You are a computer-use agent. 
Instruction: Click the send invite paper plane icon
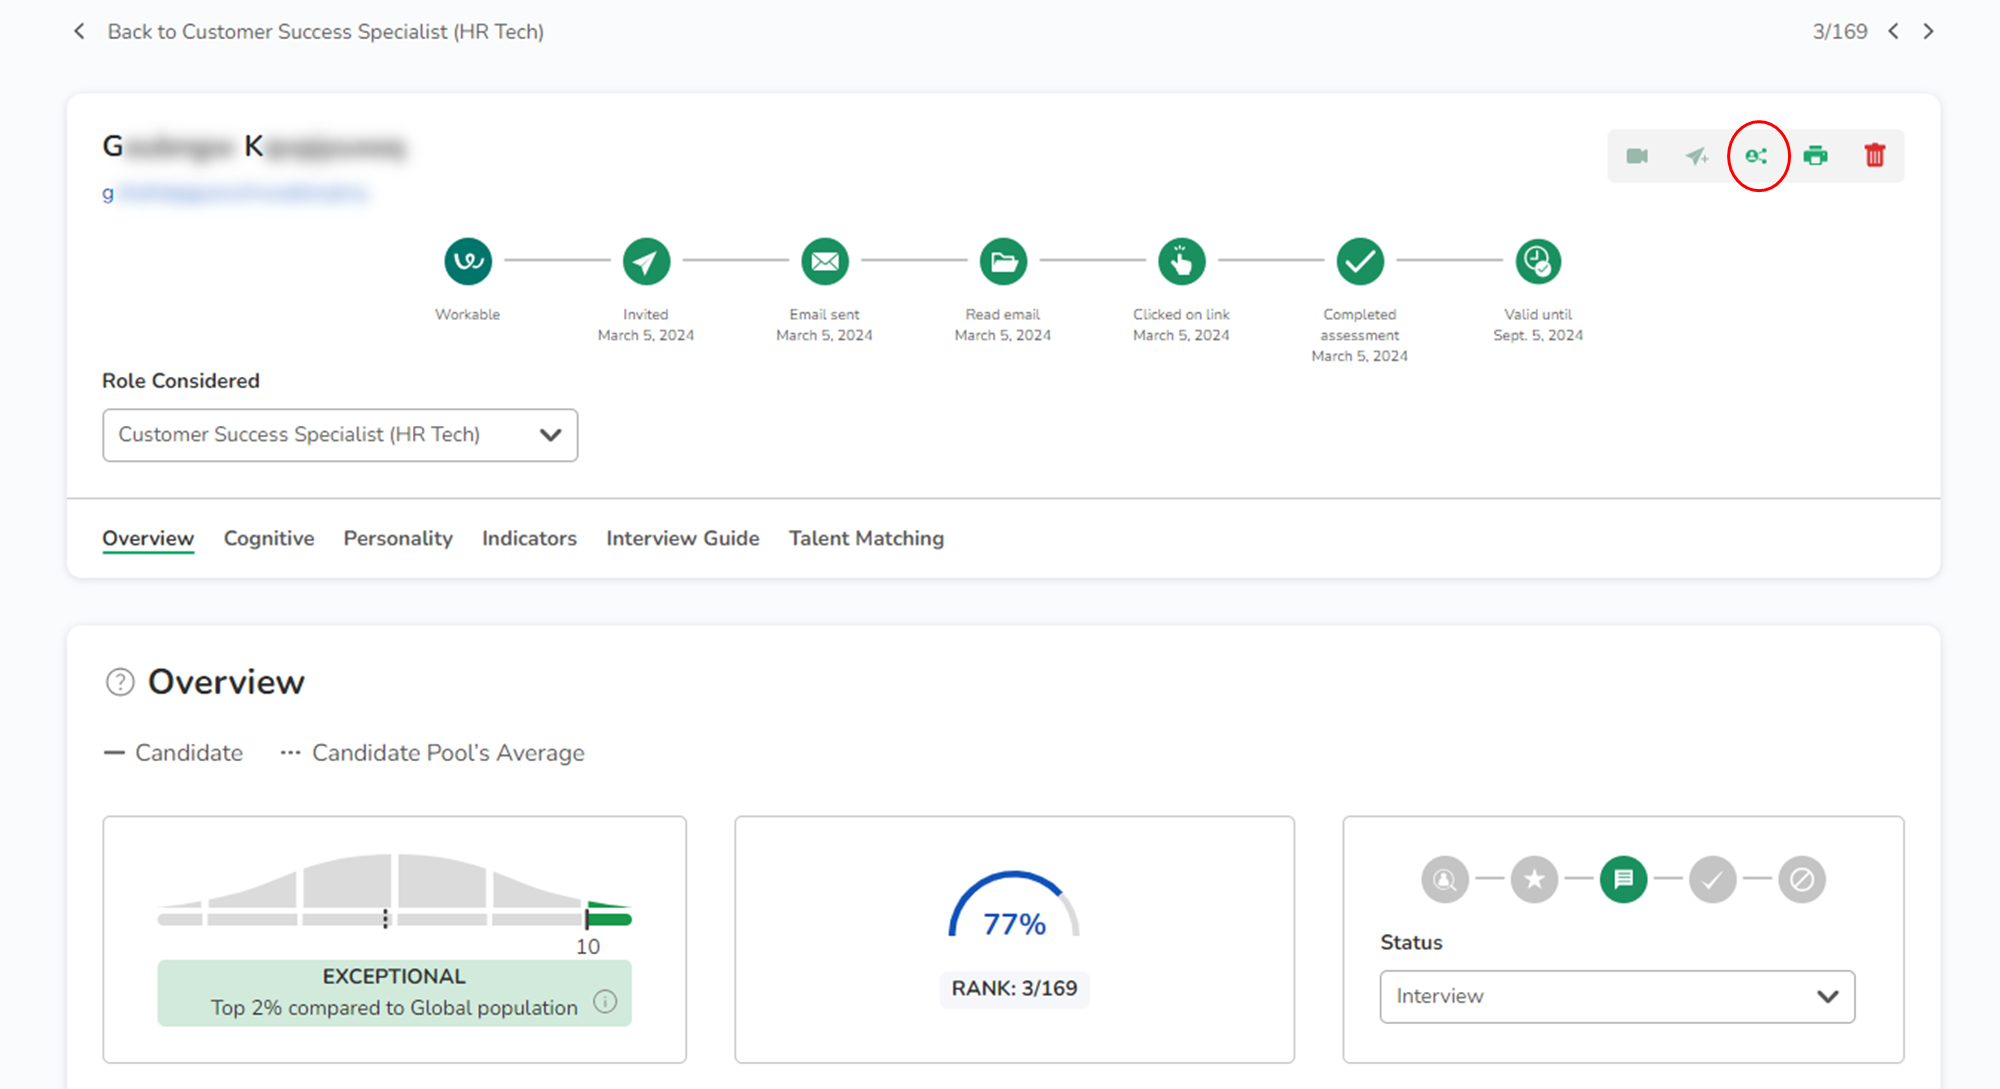coord(1697,156)
